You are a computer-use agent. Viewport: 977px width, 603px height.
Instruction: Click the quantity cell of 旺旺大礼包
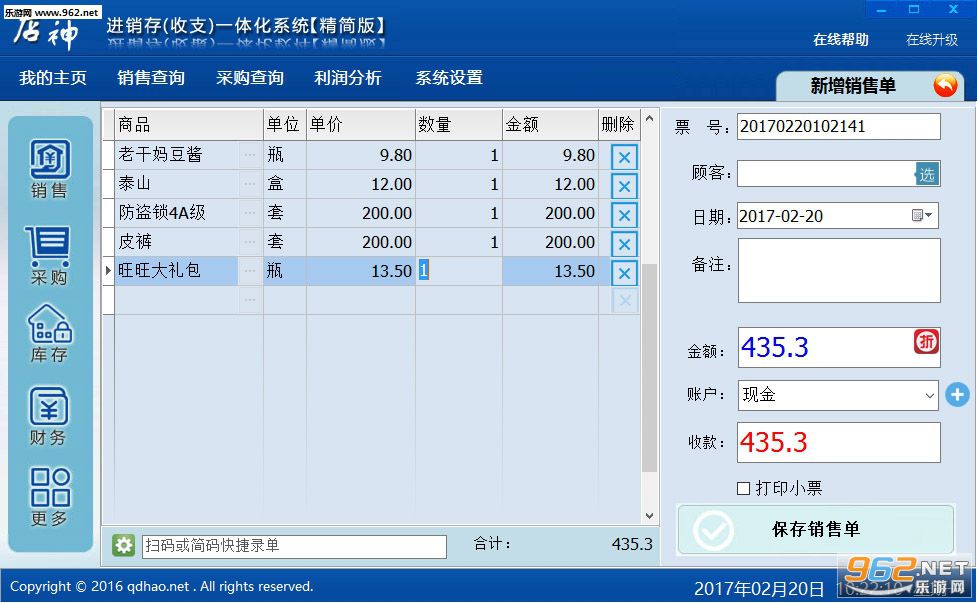pyautogui.click(x=459, y=271)
